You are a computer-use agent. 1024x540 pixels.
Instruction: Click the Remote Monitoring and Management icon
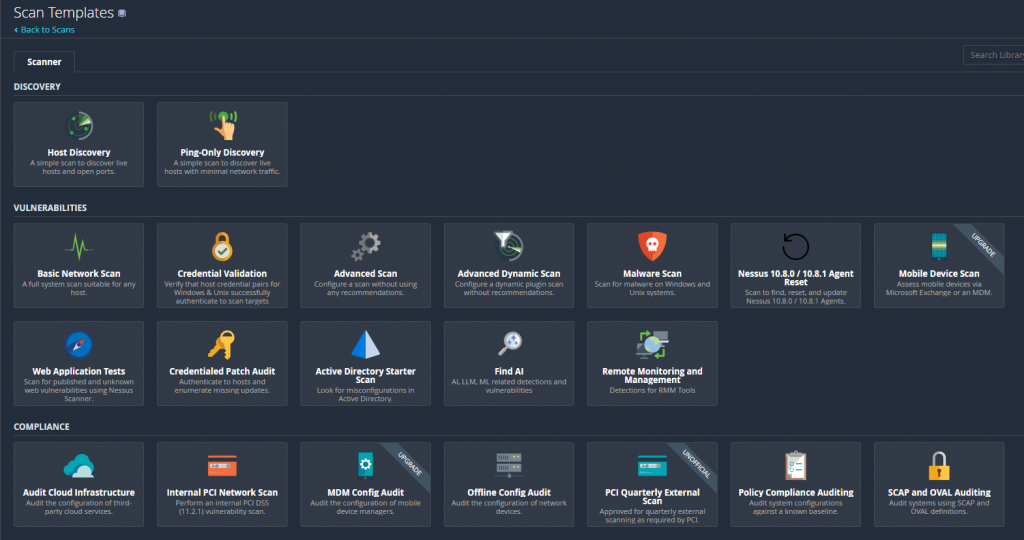point(652,345)
